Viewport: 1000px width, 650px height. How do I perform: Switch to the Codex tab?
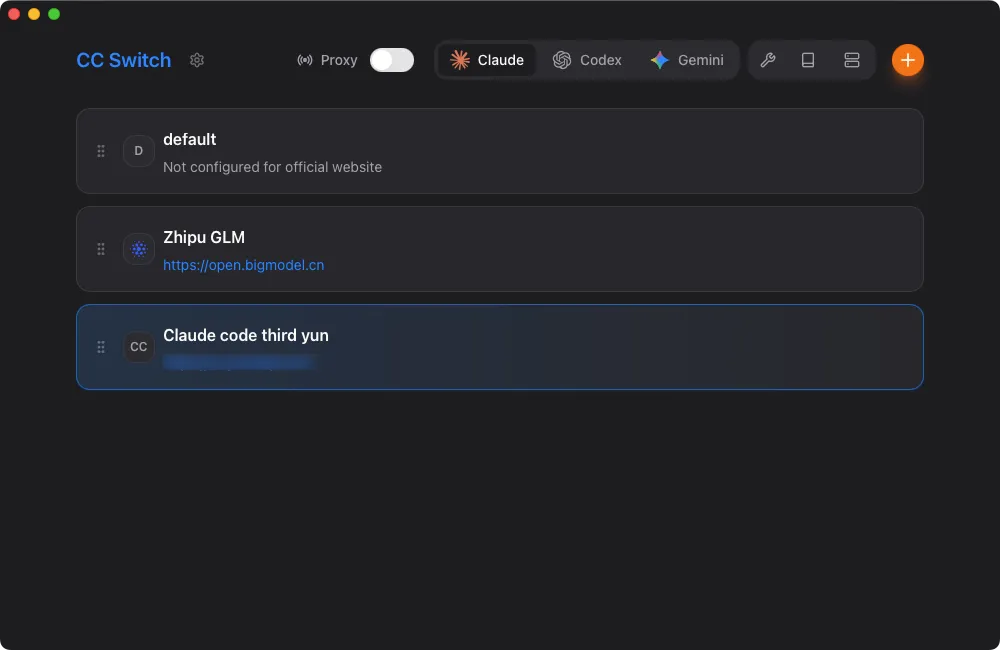(x=588, y=60)
